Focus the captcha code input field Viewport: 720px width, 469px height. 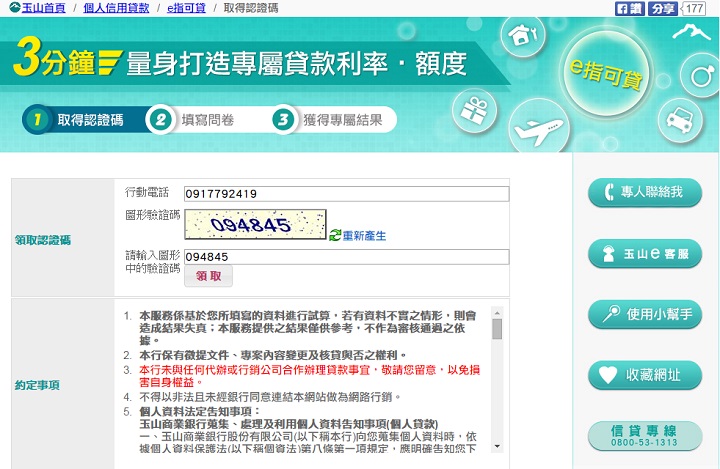tap(346, 257)
